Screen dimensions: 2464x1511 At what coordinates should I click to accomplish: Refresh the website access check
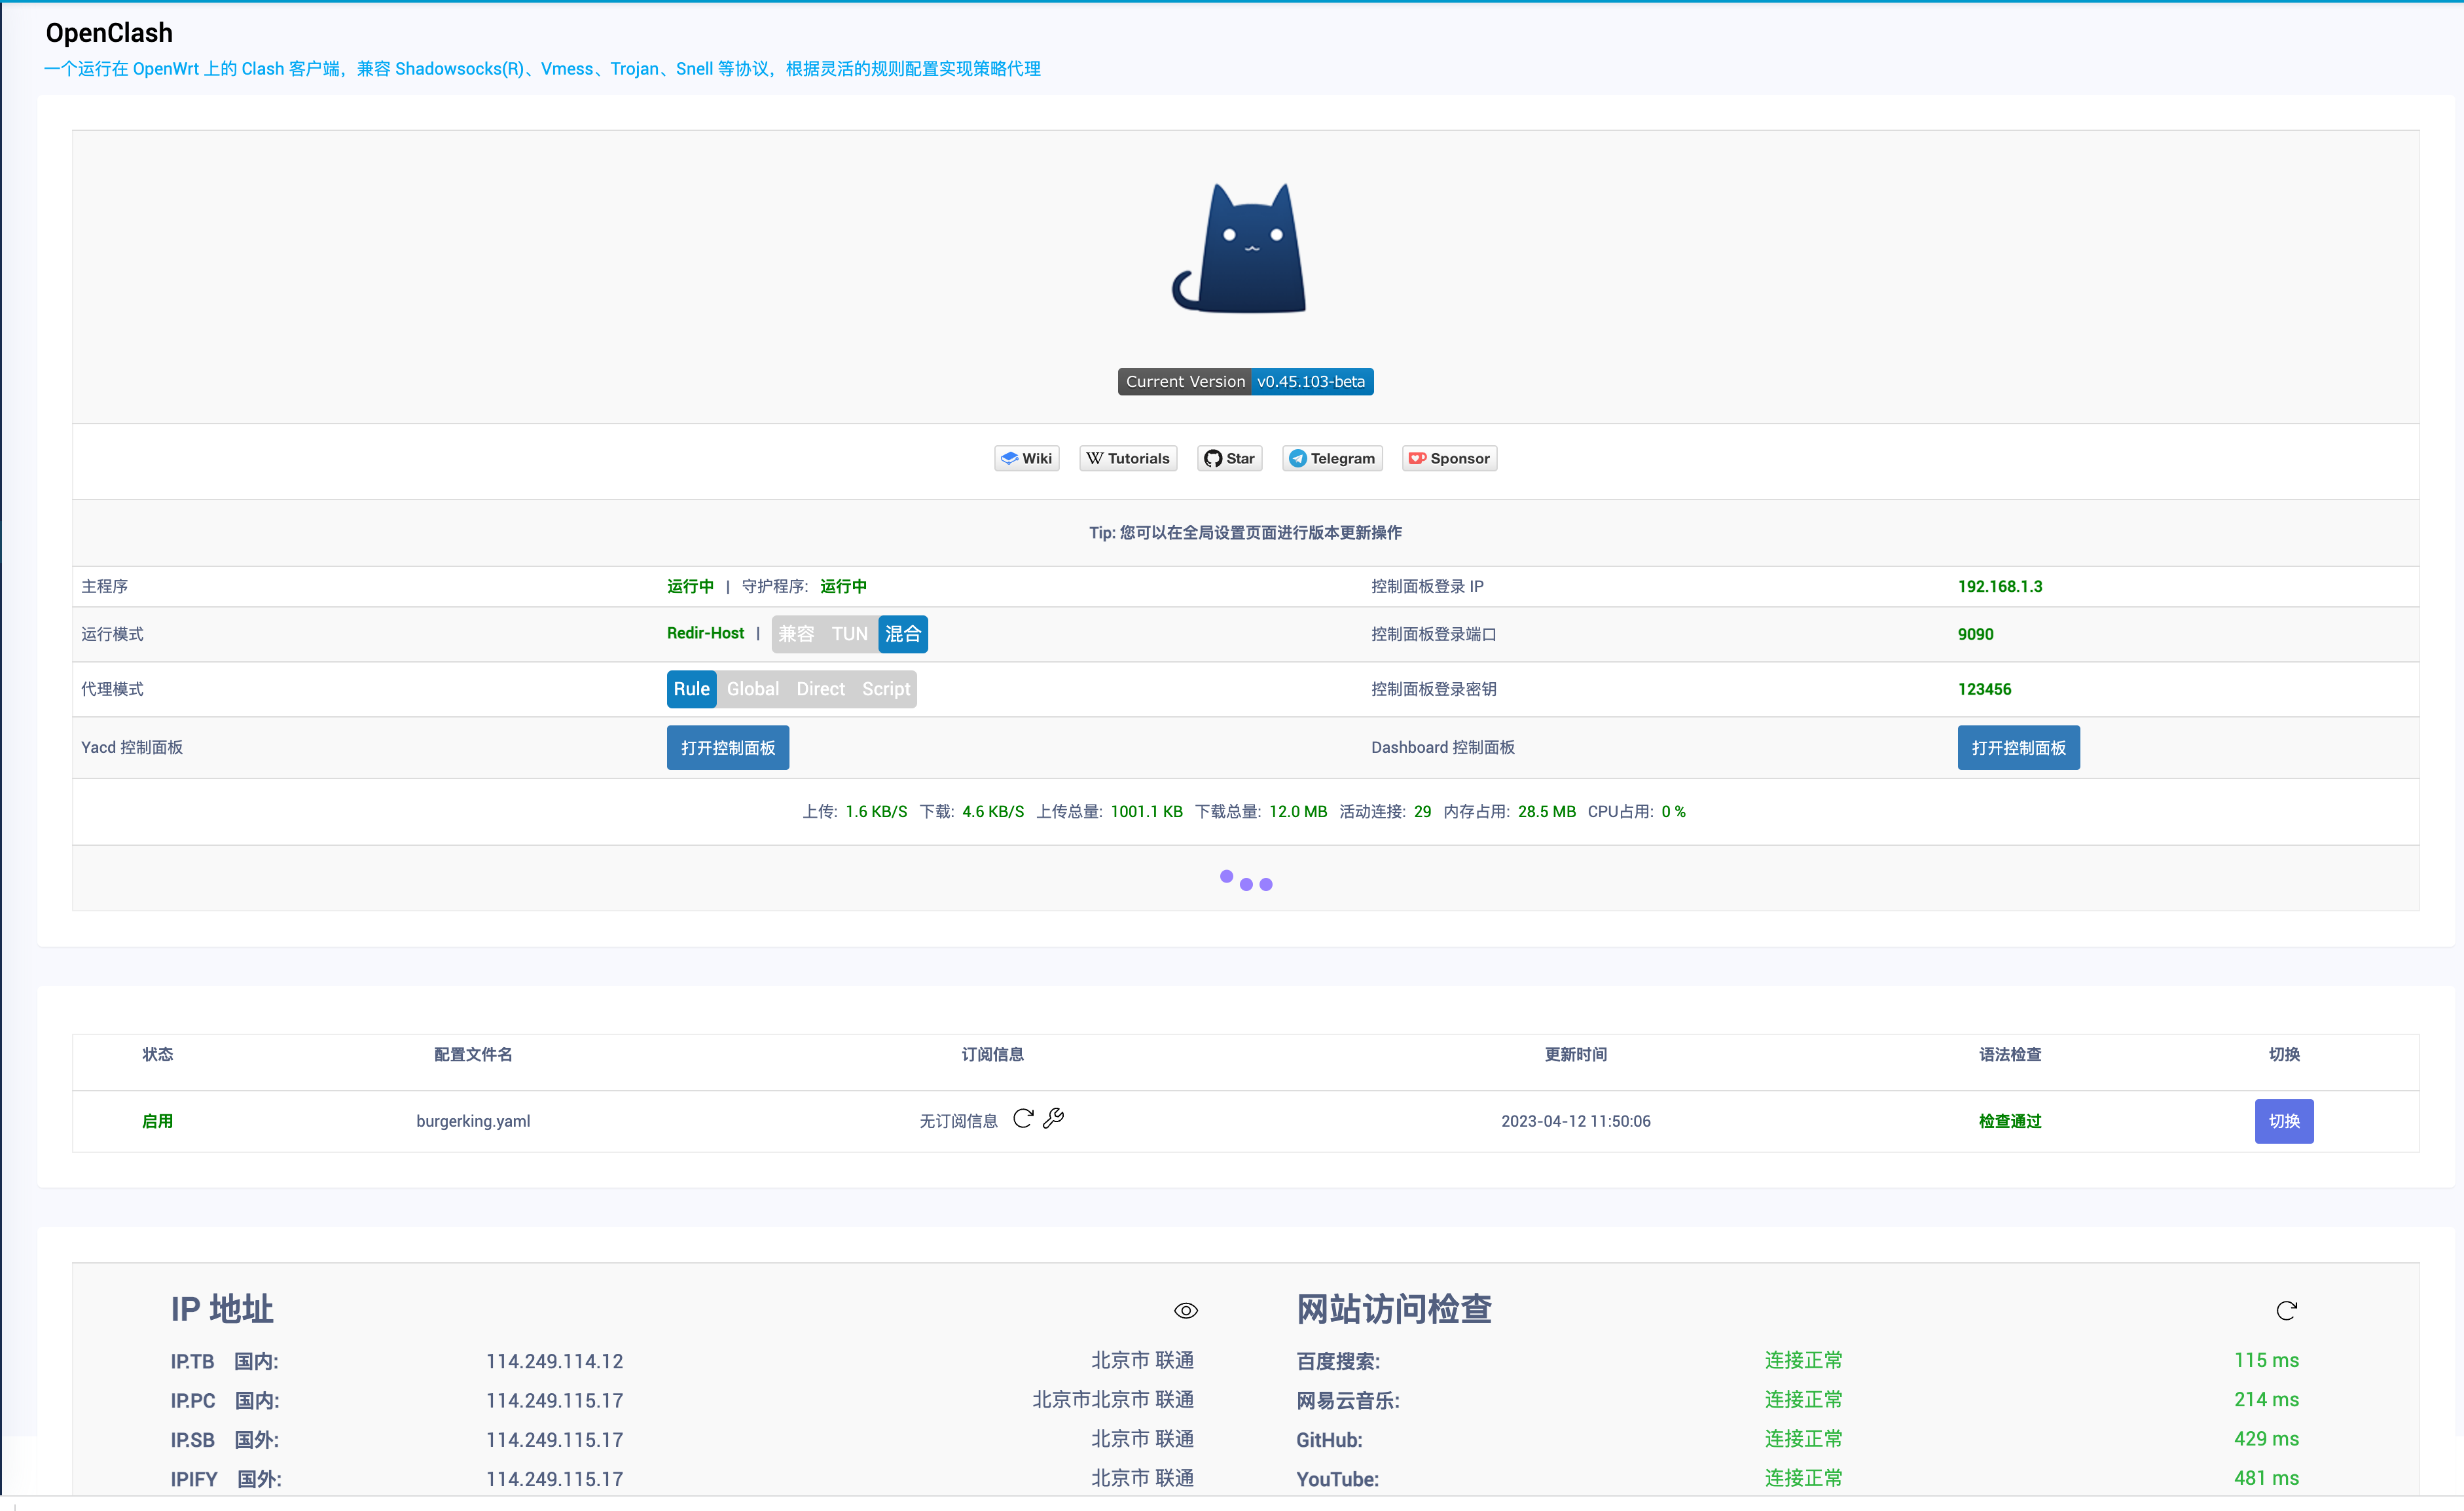(x=2286, y=1310)
